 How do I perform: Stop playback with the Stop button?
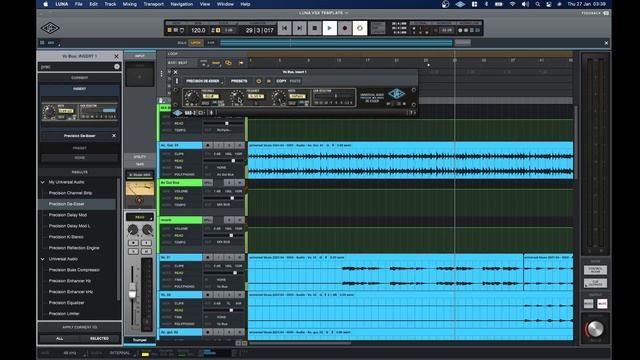click(x=315, y=28)
